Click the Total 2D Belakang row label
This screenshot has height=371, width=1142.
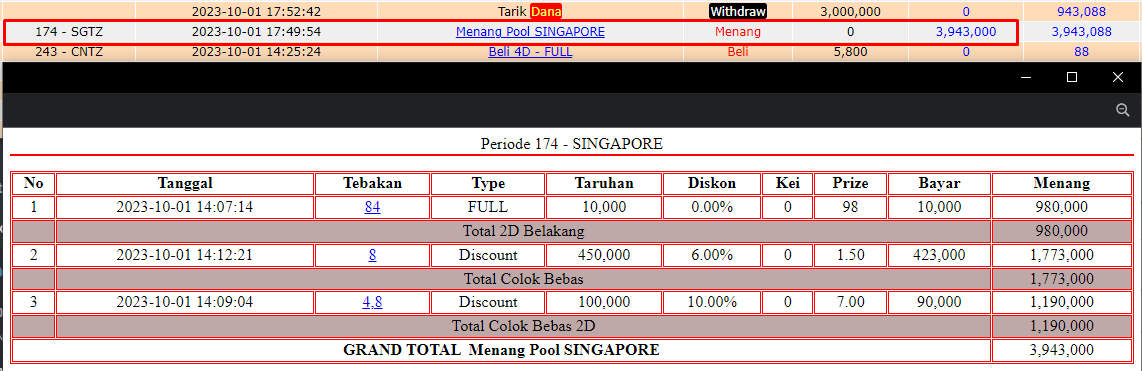click(x=524, y=231)
